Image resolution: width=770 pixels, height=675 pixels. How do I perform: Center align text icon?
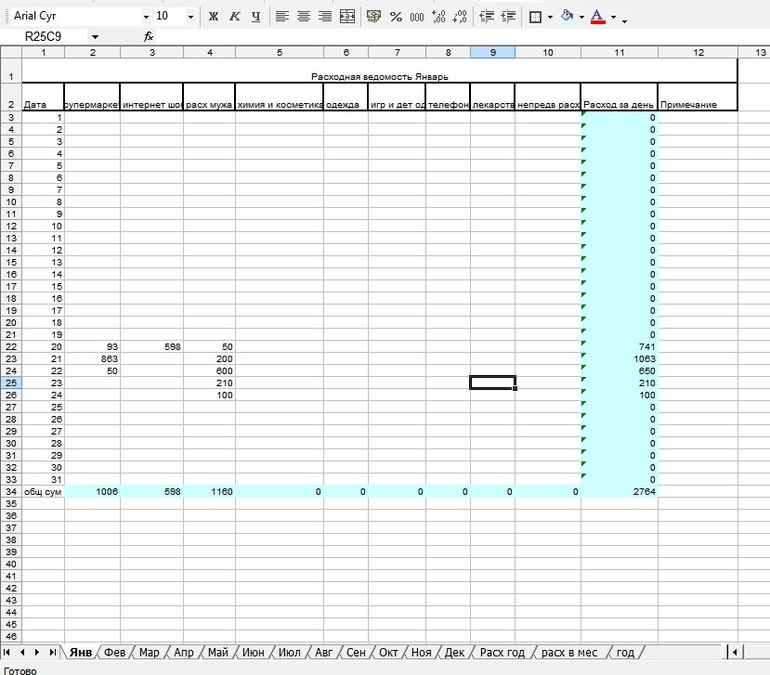tap(303, 17)
